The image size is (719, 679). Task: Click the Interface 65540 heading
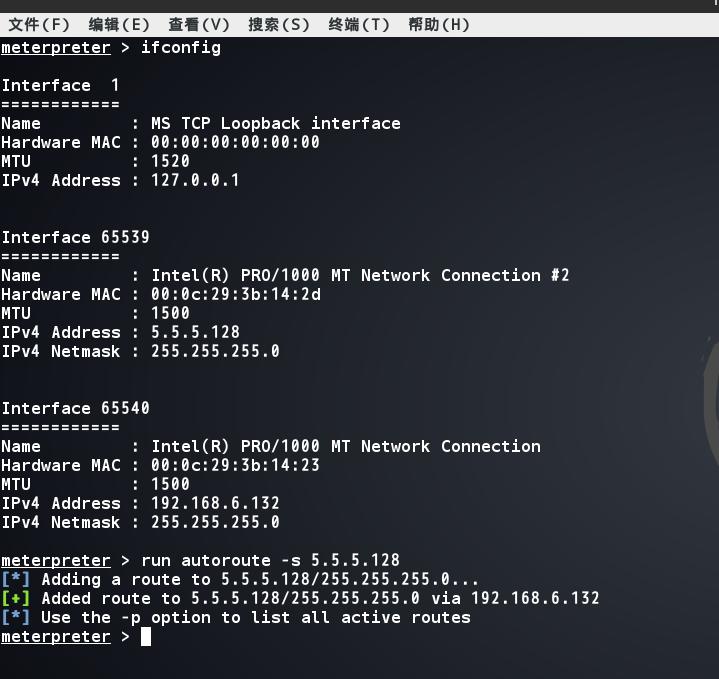click(76, 408)
